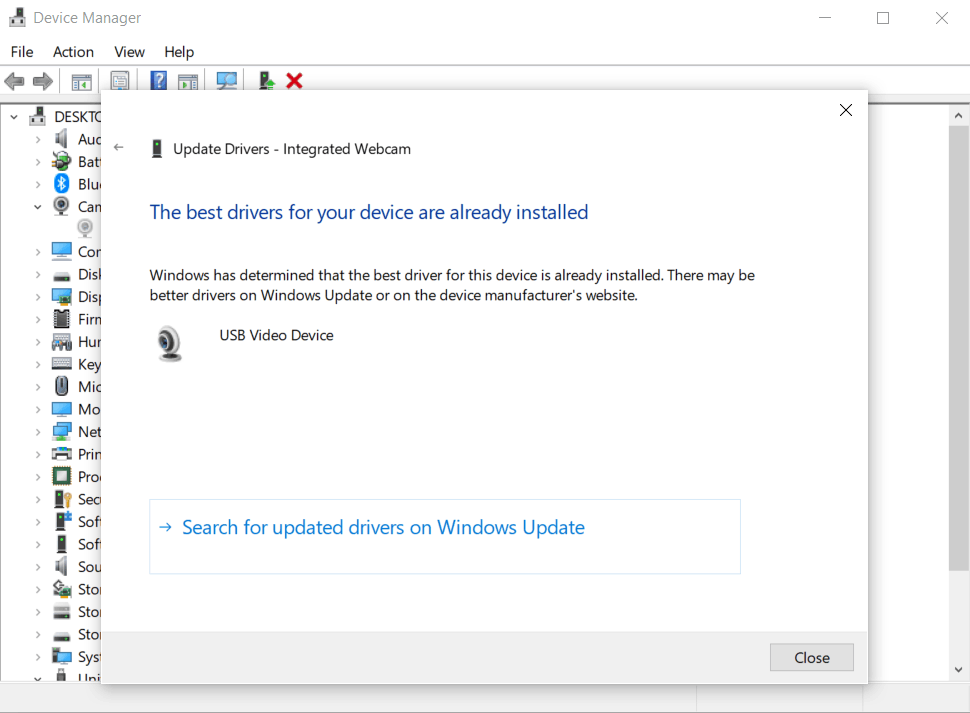Click the Audio inputs speaker icon
970x713 pixels.
pyautogui.click(x=61, y=139)
